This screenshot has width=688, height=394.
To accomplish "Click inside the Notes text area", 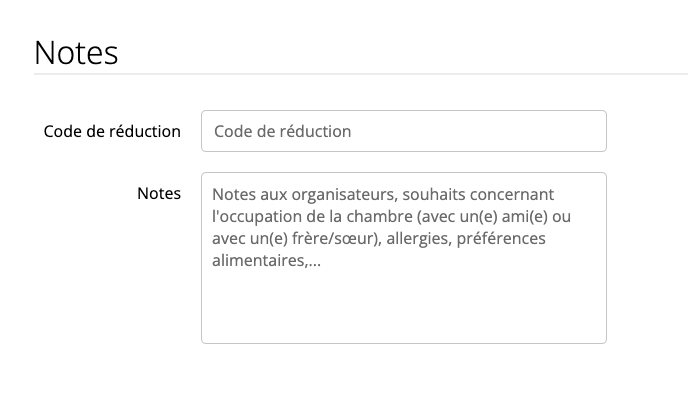I will (x=404, y=258).
